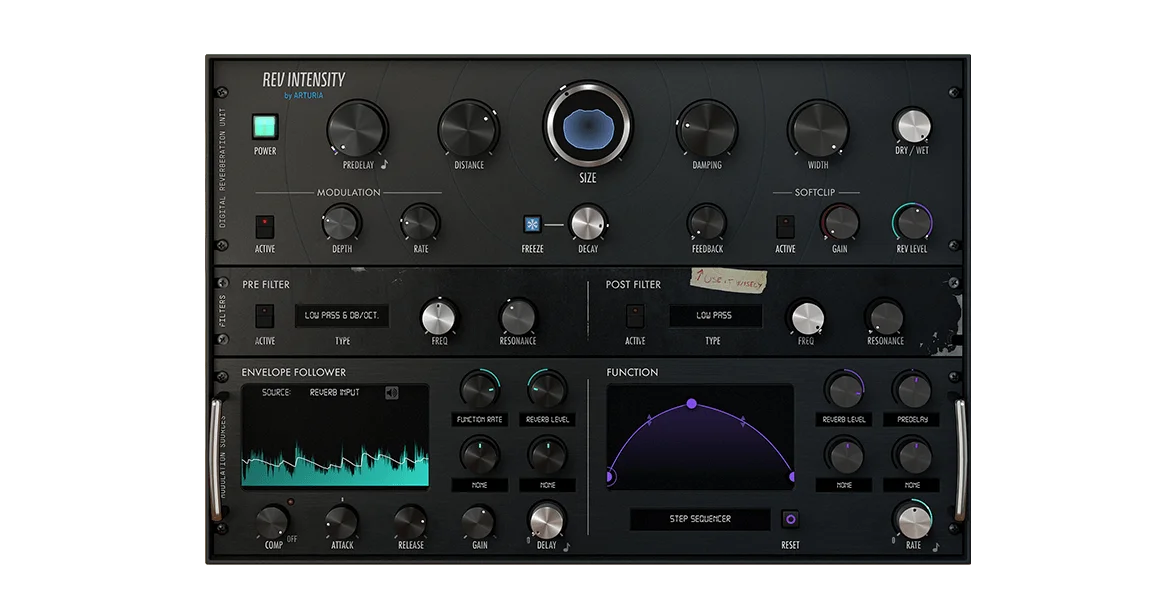Click the Freeze snowflake icon
This screenshot has height=615, width=1154.
coord(531,223)
